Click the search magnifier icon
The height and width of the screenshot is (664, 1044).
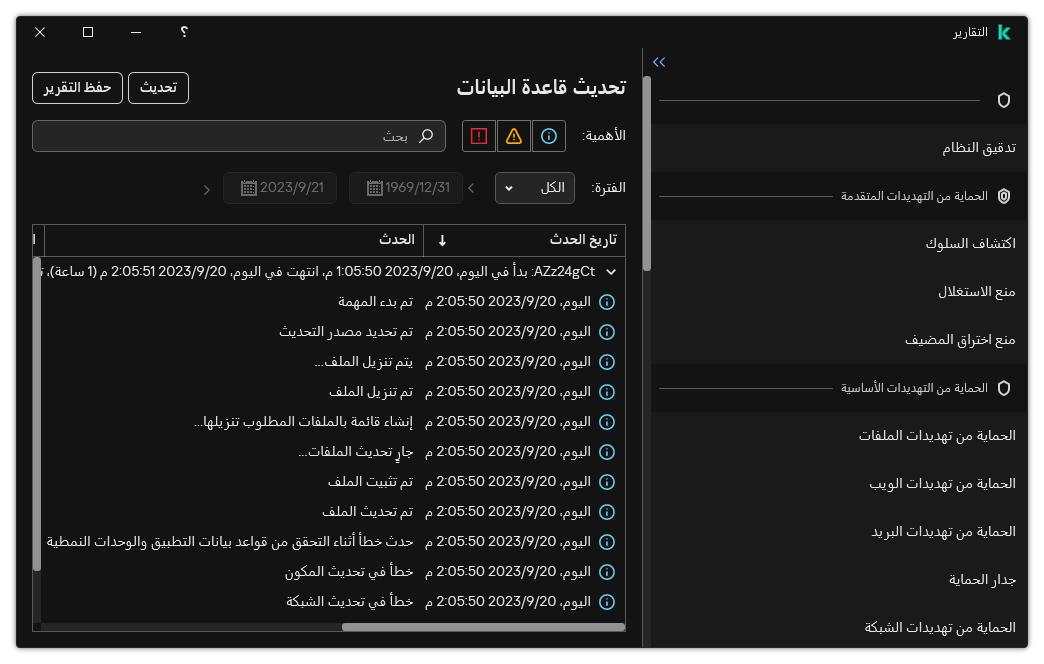click(x=427, y=136)
